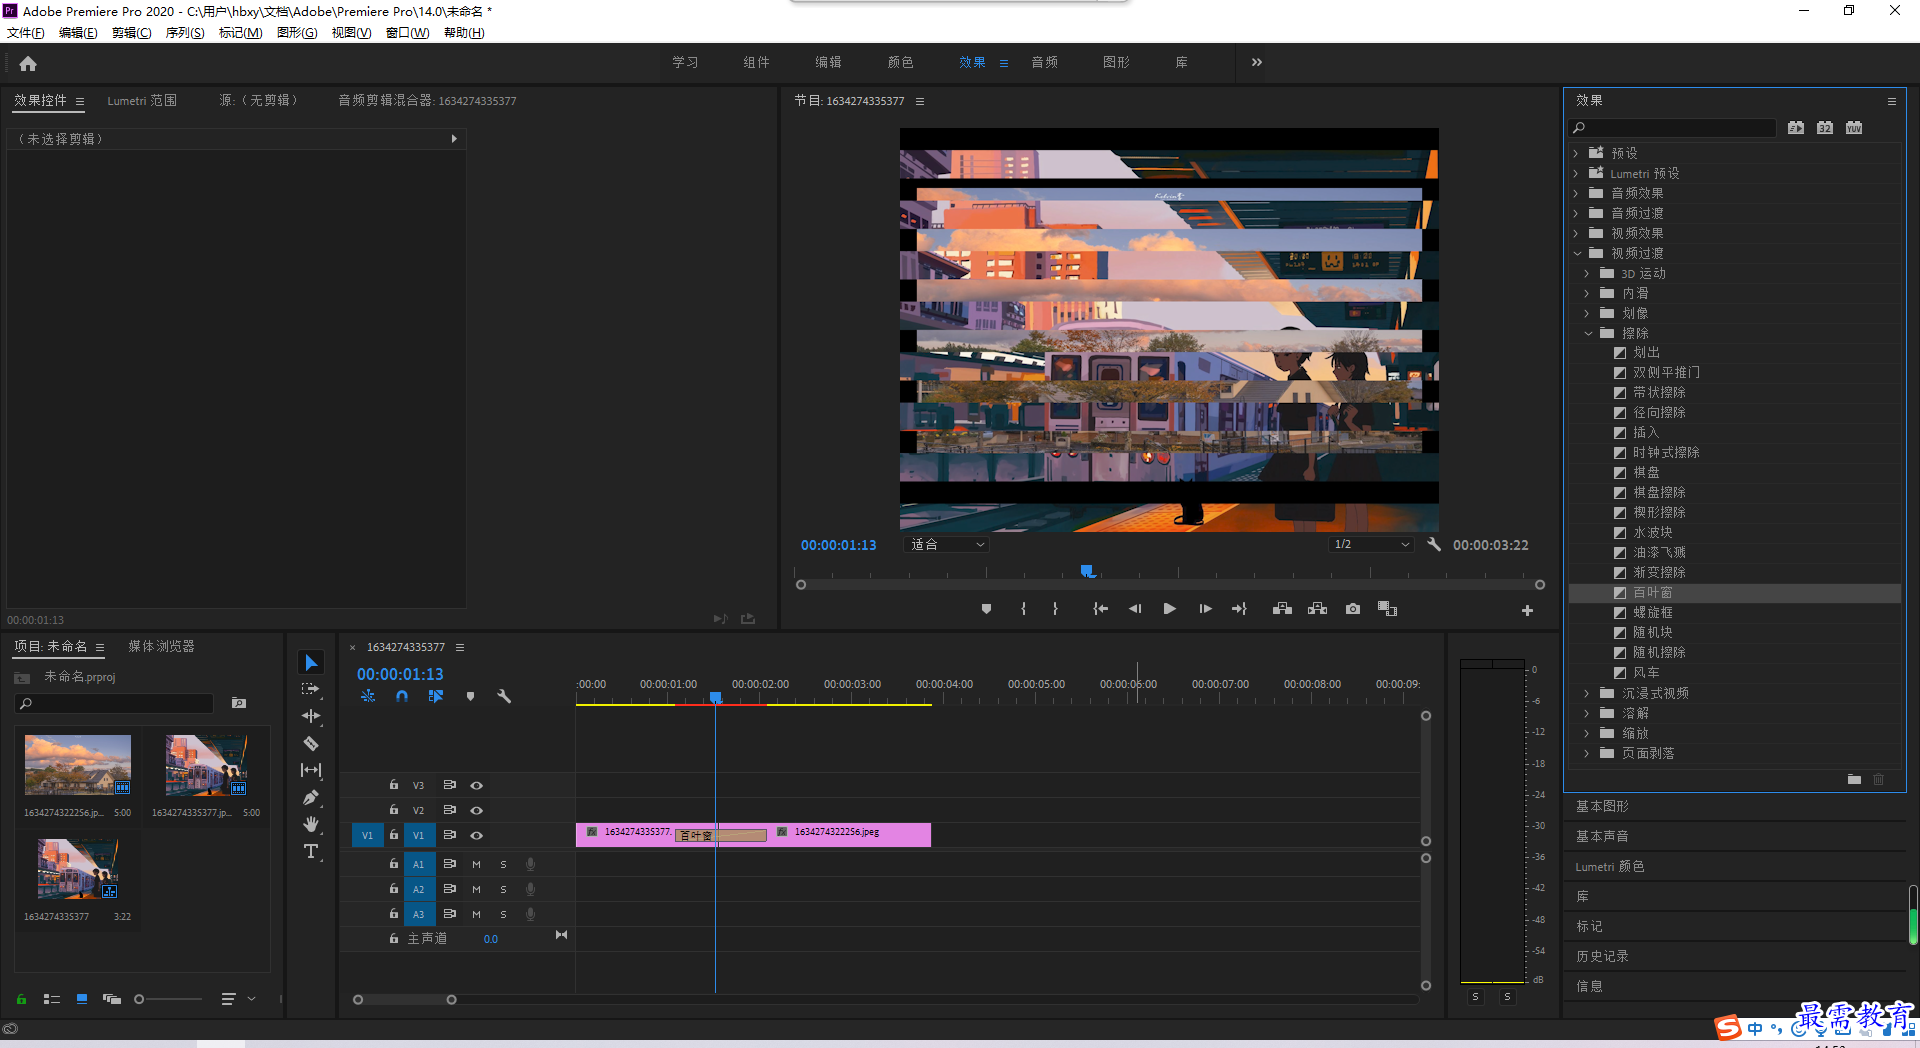Select the Type tool

310,851
